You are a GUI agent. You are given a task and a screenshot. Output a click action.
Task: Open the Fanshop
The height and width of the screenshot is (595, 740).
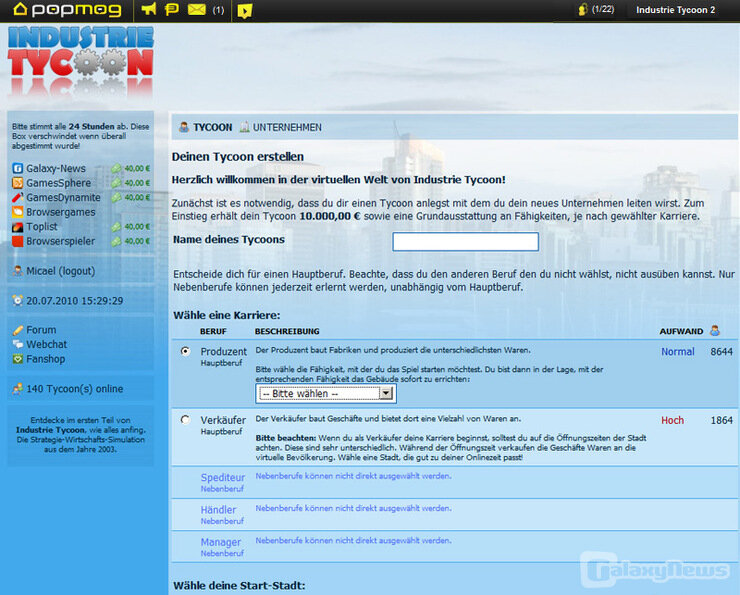pos(45,359)
